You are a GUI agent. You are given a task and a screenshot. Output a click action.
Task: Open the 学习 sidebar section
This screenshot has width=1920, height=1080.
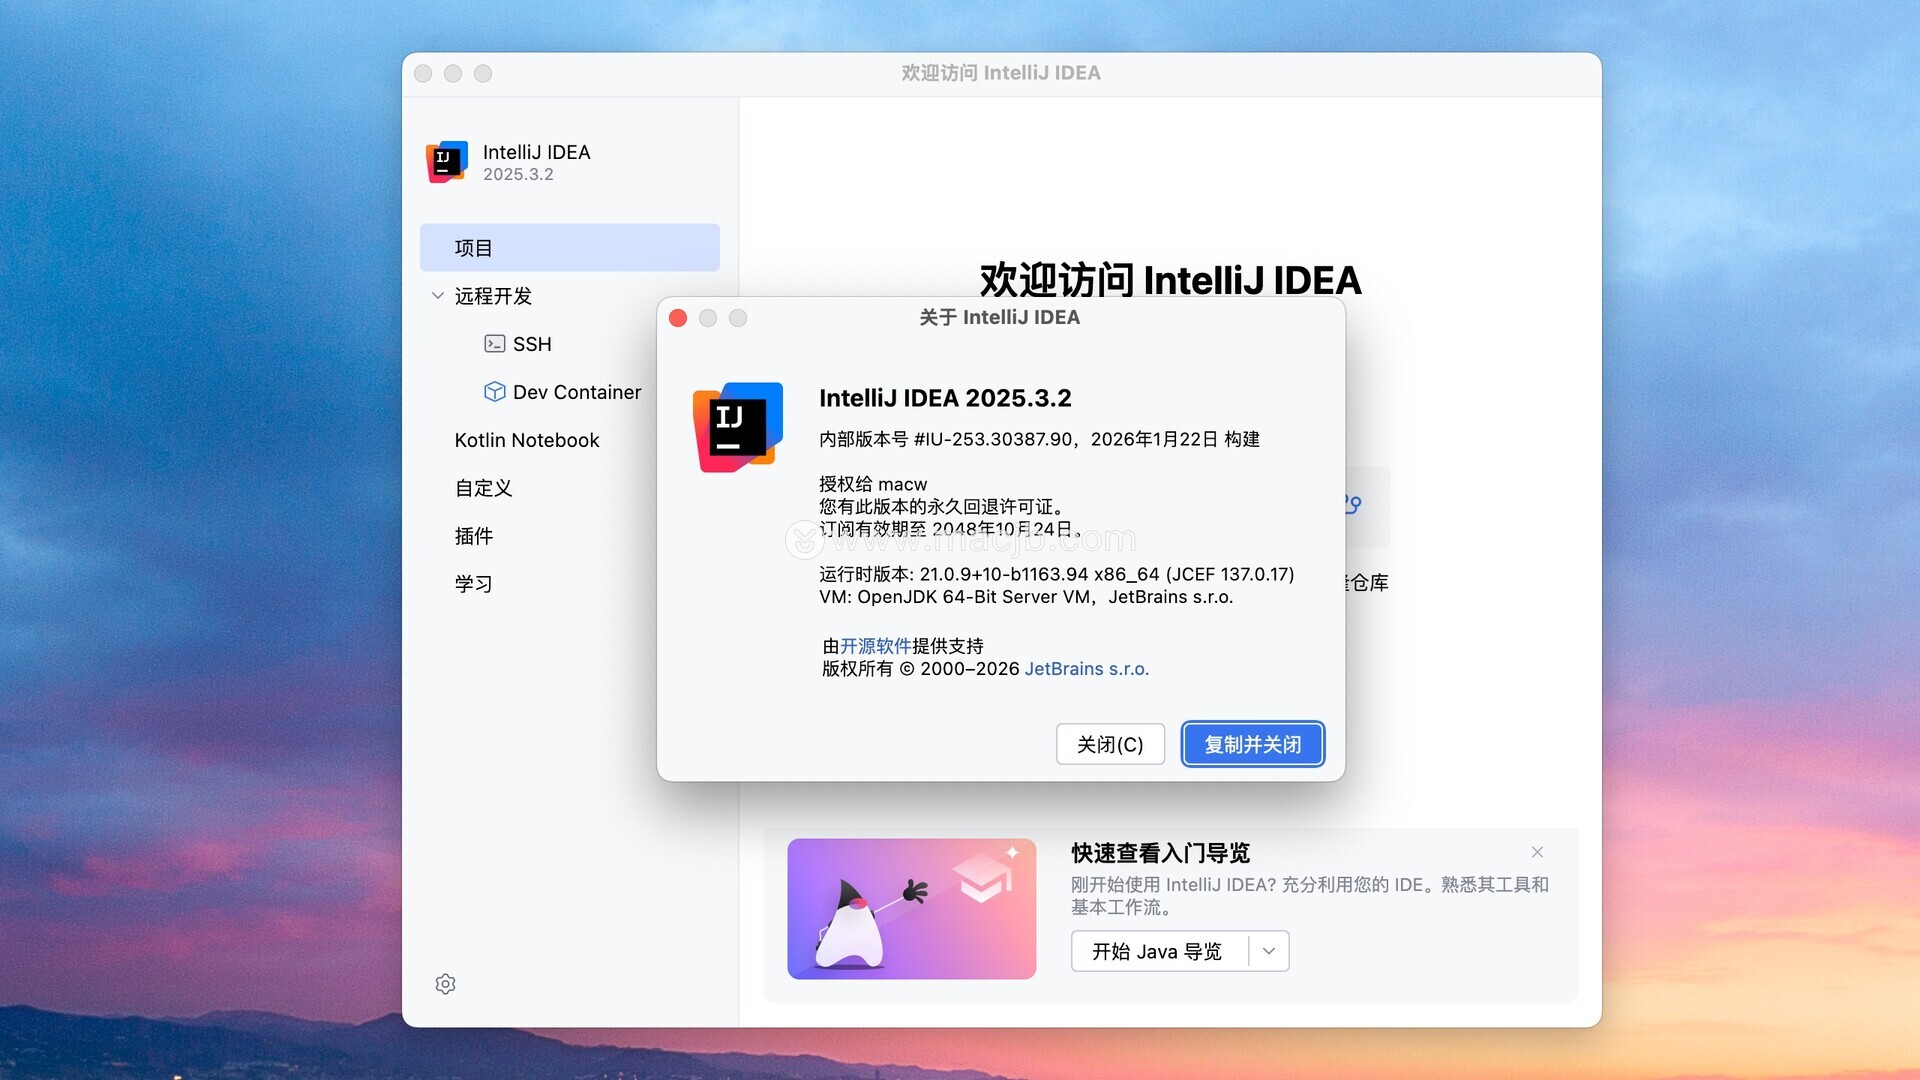[x=474, y=584]
